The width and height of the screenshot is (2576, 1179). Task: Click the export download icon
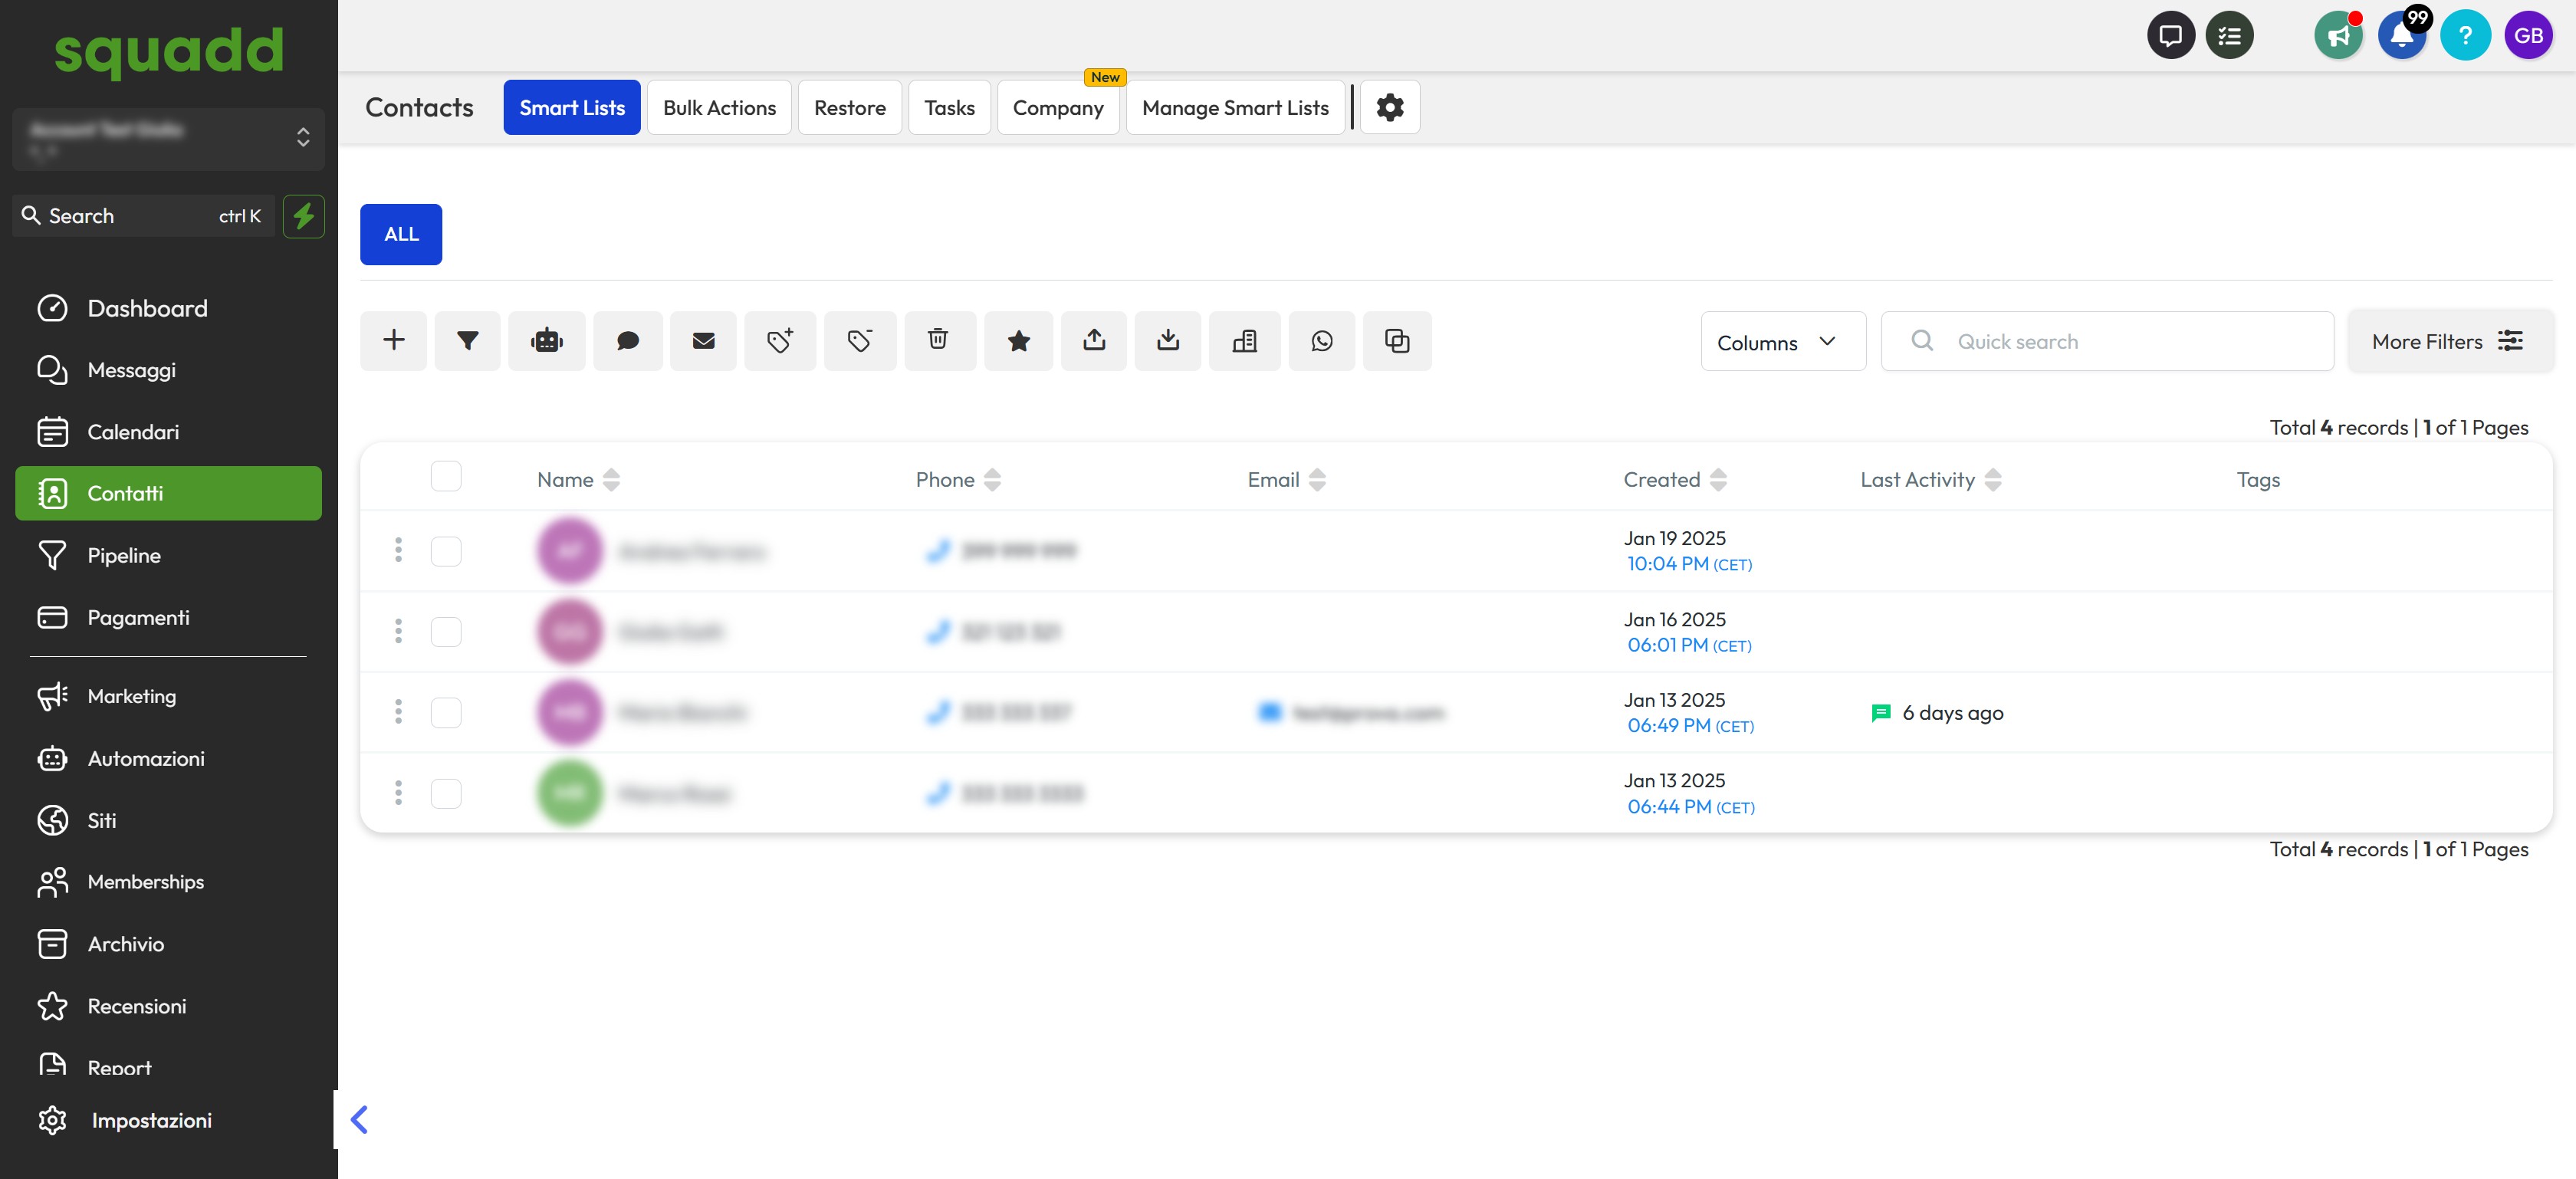(1167, 341)
